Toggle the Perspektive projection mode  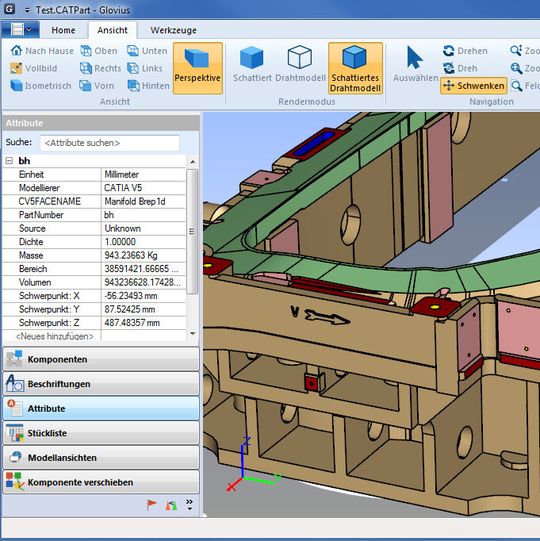pos(198,68)
